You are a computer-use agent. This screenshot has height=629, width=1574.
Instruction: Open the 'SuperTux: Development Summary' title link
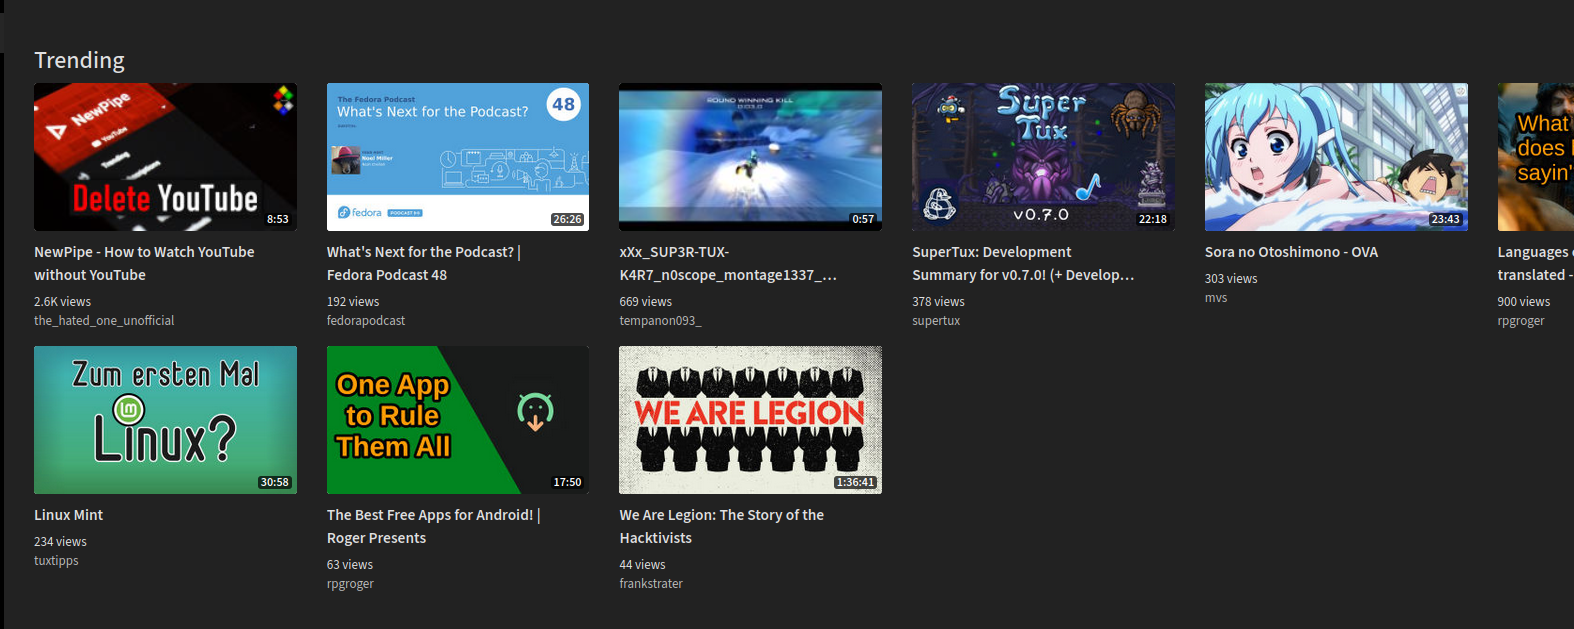pos(991,252)
